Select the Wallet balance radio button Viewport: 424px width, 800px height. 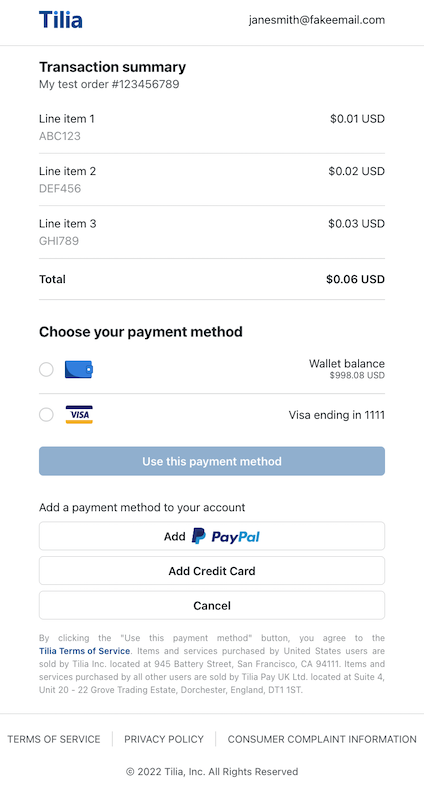click(x=46, y=369)
